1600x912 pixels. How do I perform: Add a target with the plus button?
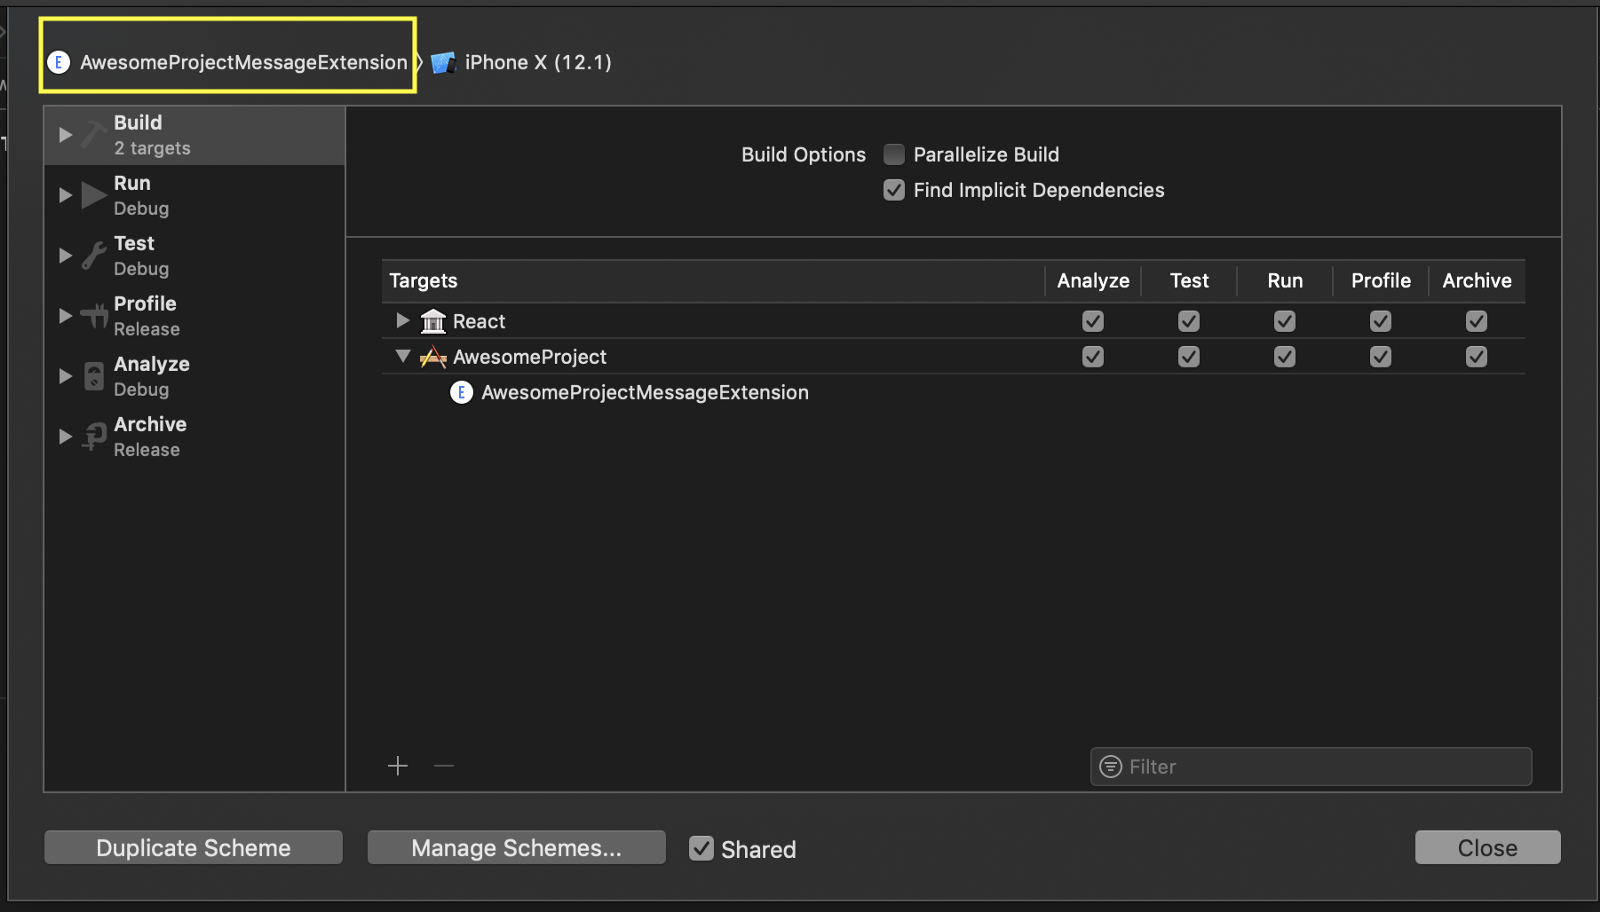point(398,766)
